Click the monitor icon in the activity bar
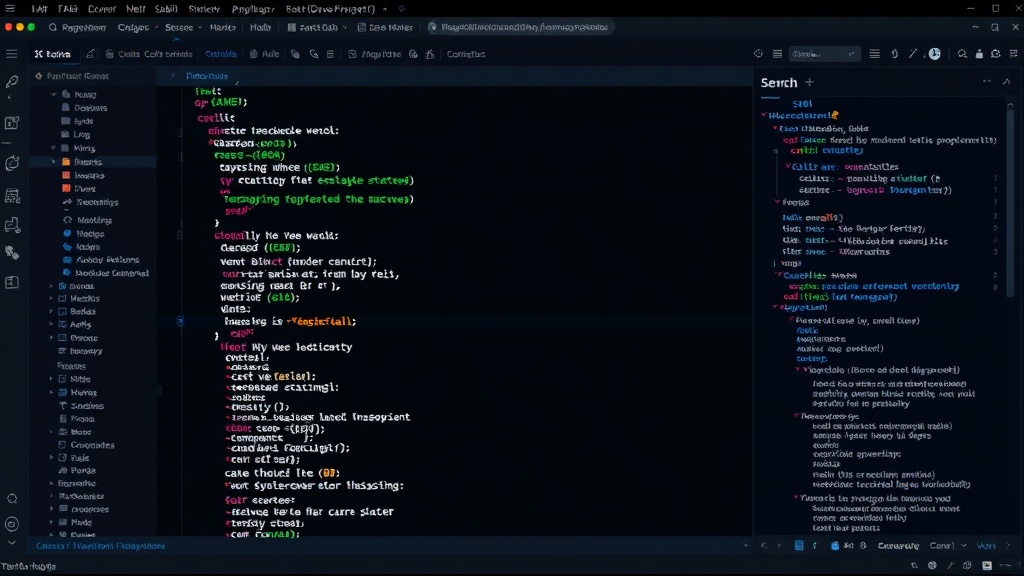This screenshot has width=1024, height=576. [12, 226]
